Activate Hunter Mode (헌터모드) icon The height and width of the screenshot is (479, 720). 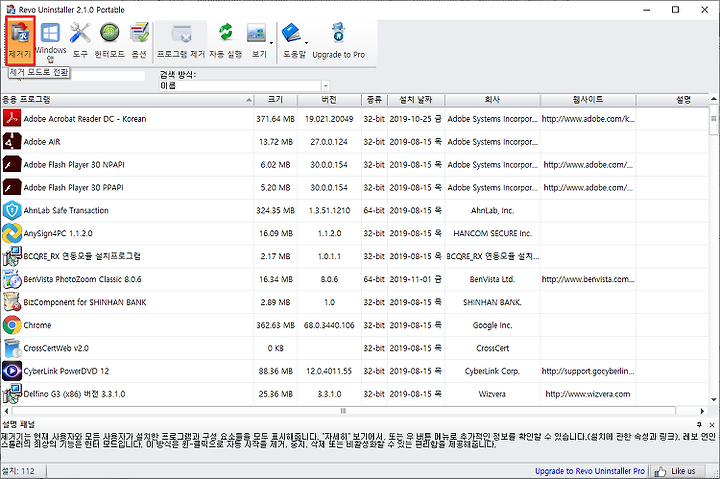click(109, 33)
